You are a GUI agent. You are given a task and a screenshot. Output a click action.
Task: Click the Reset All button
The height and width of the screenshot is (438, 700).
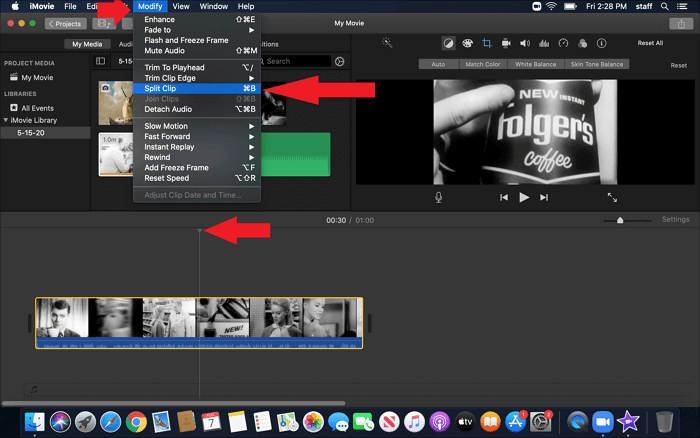pos(650,43)
